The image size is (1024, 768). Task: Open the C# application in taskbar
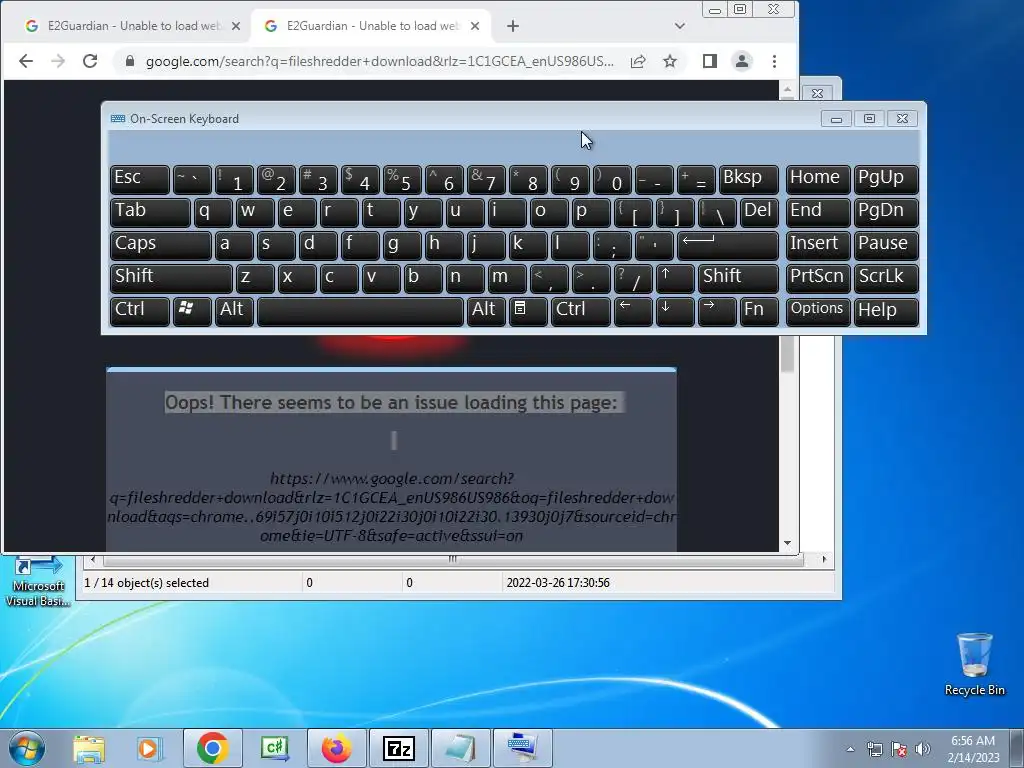[275, 748]
